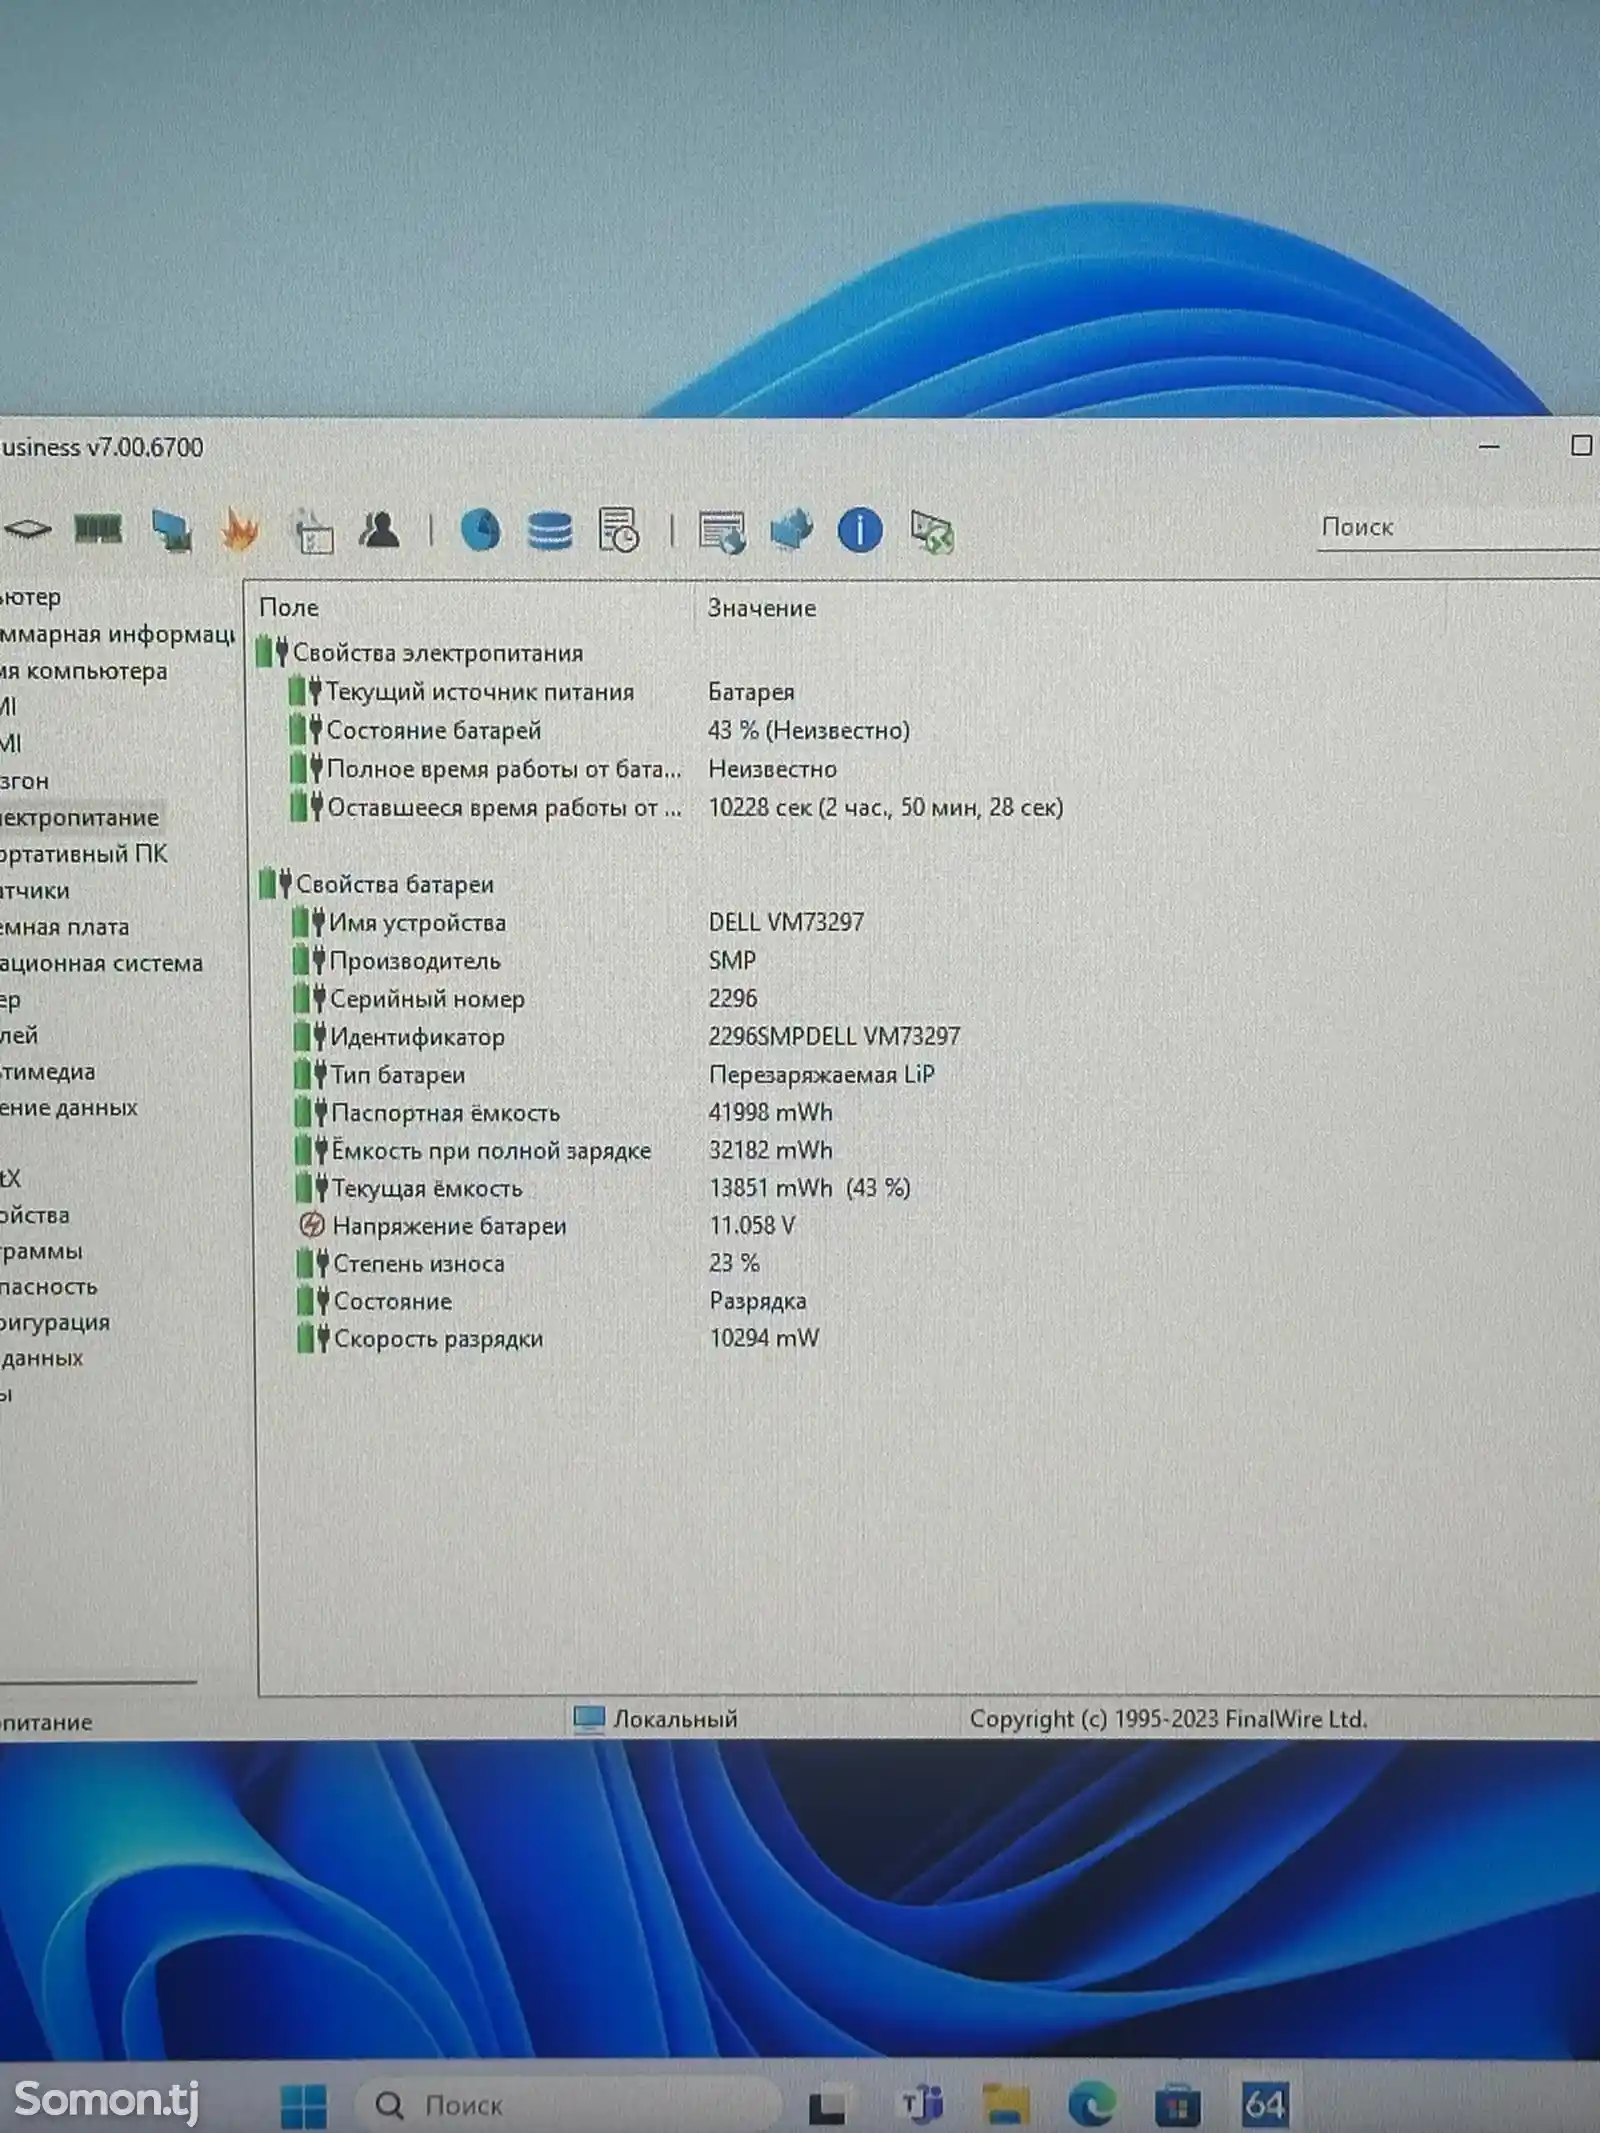Select the Ёмкость при полной зарядке row
This screenshot has width=1600, height=2133.
tap(565, 1150)
